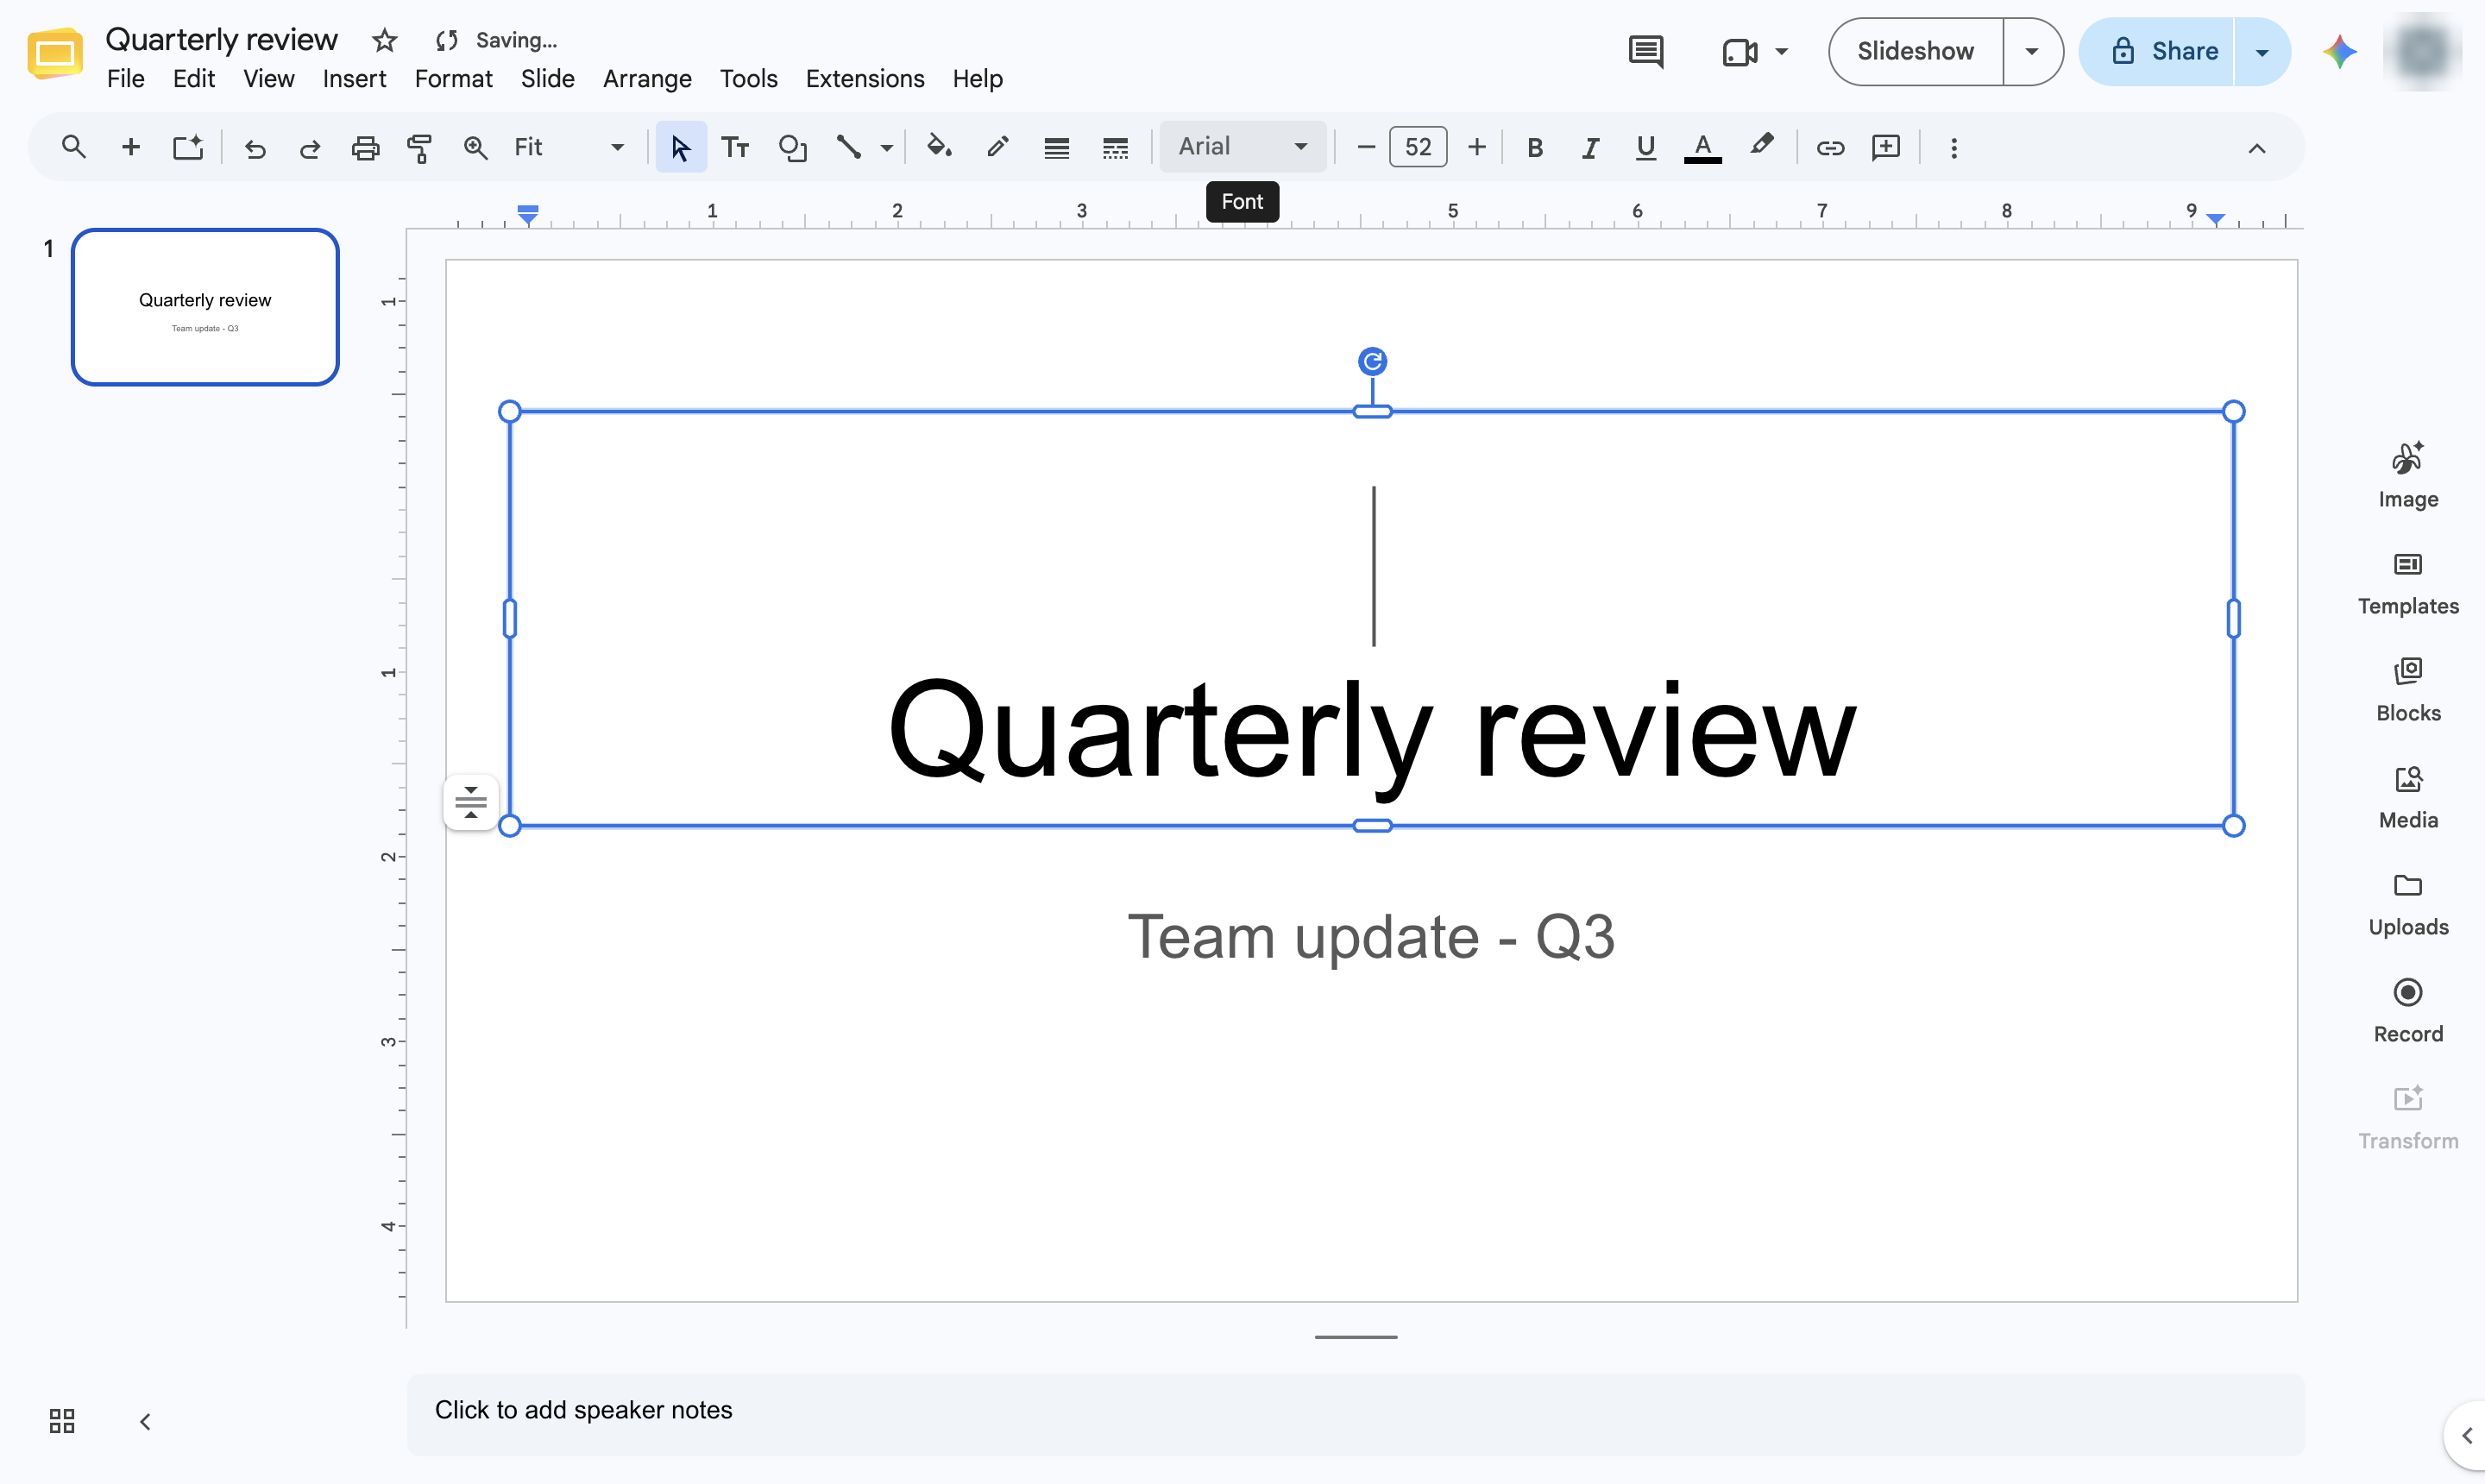Start the Slideshow
Viewport: 2485px width, 1484px height.
[1915, 51]
